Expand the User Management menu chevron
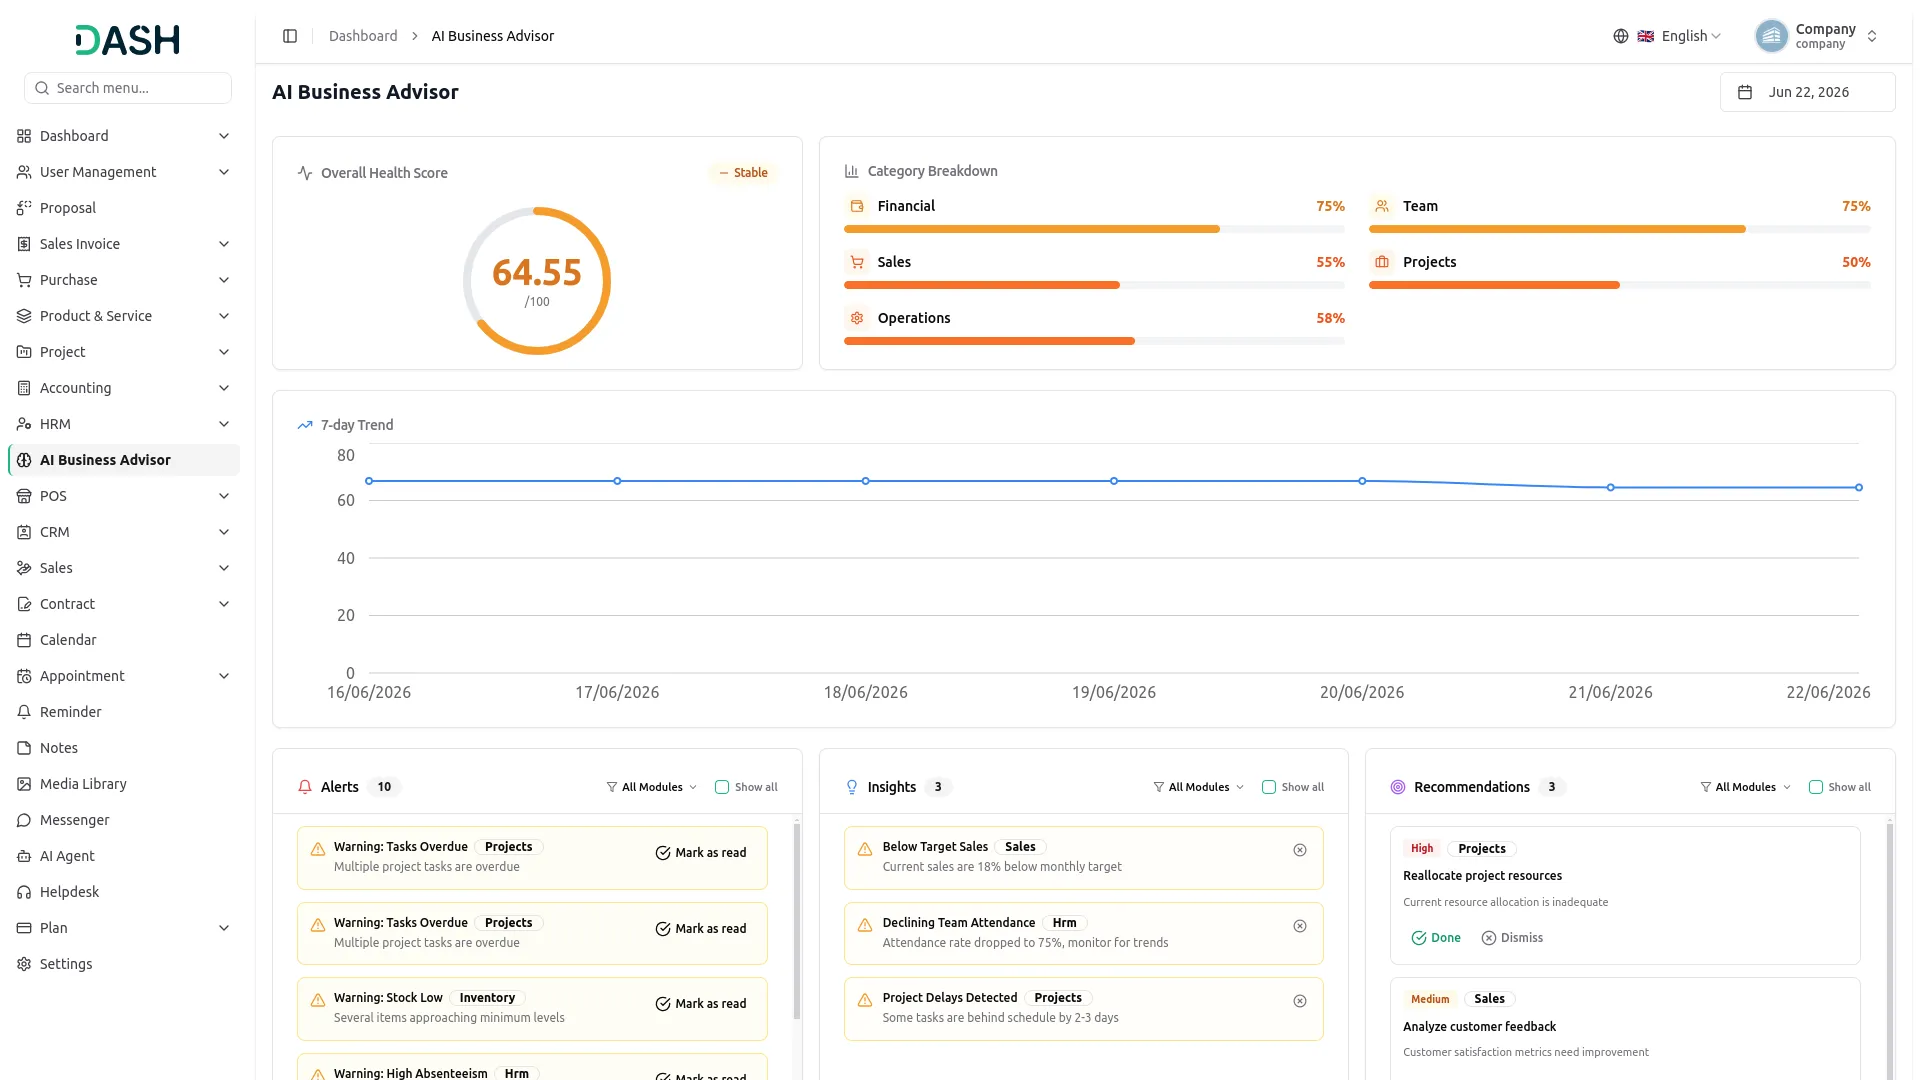The height and width of the screenshot is (1080, 1920). pos(224,172)
